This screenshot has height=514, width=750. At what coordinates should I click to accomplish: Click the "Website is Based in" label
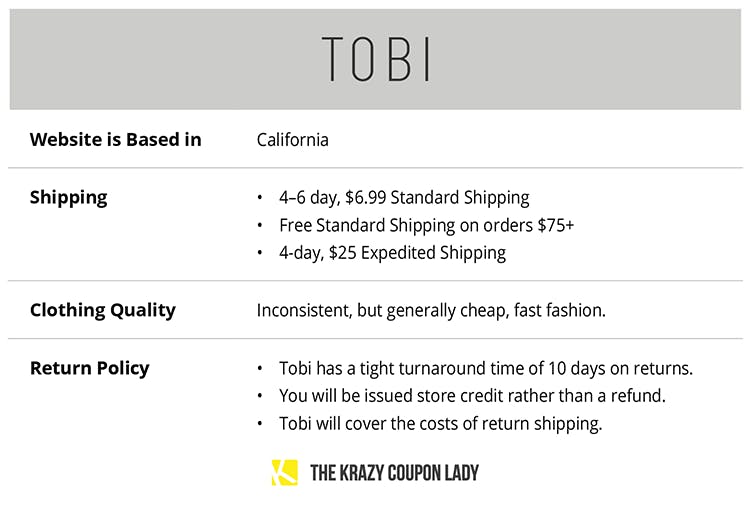[115, 140]
